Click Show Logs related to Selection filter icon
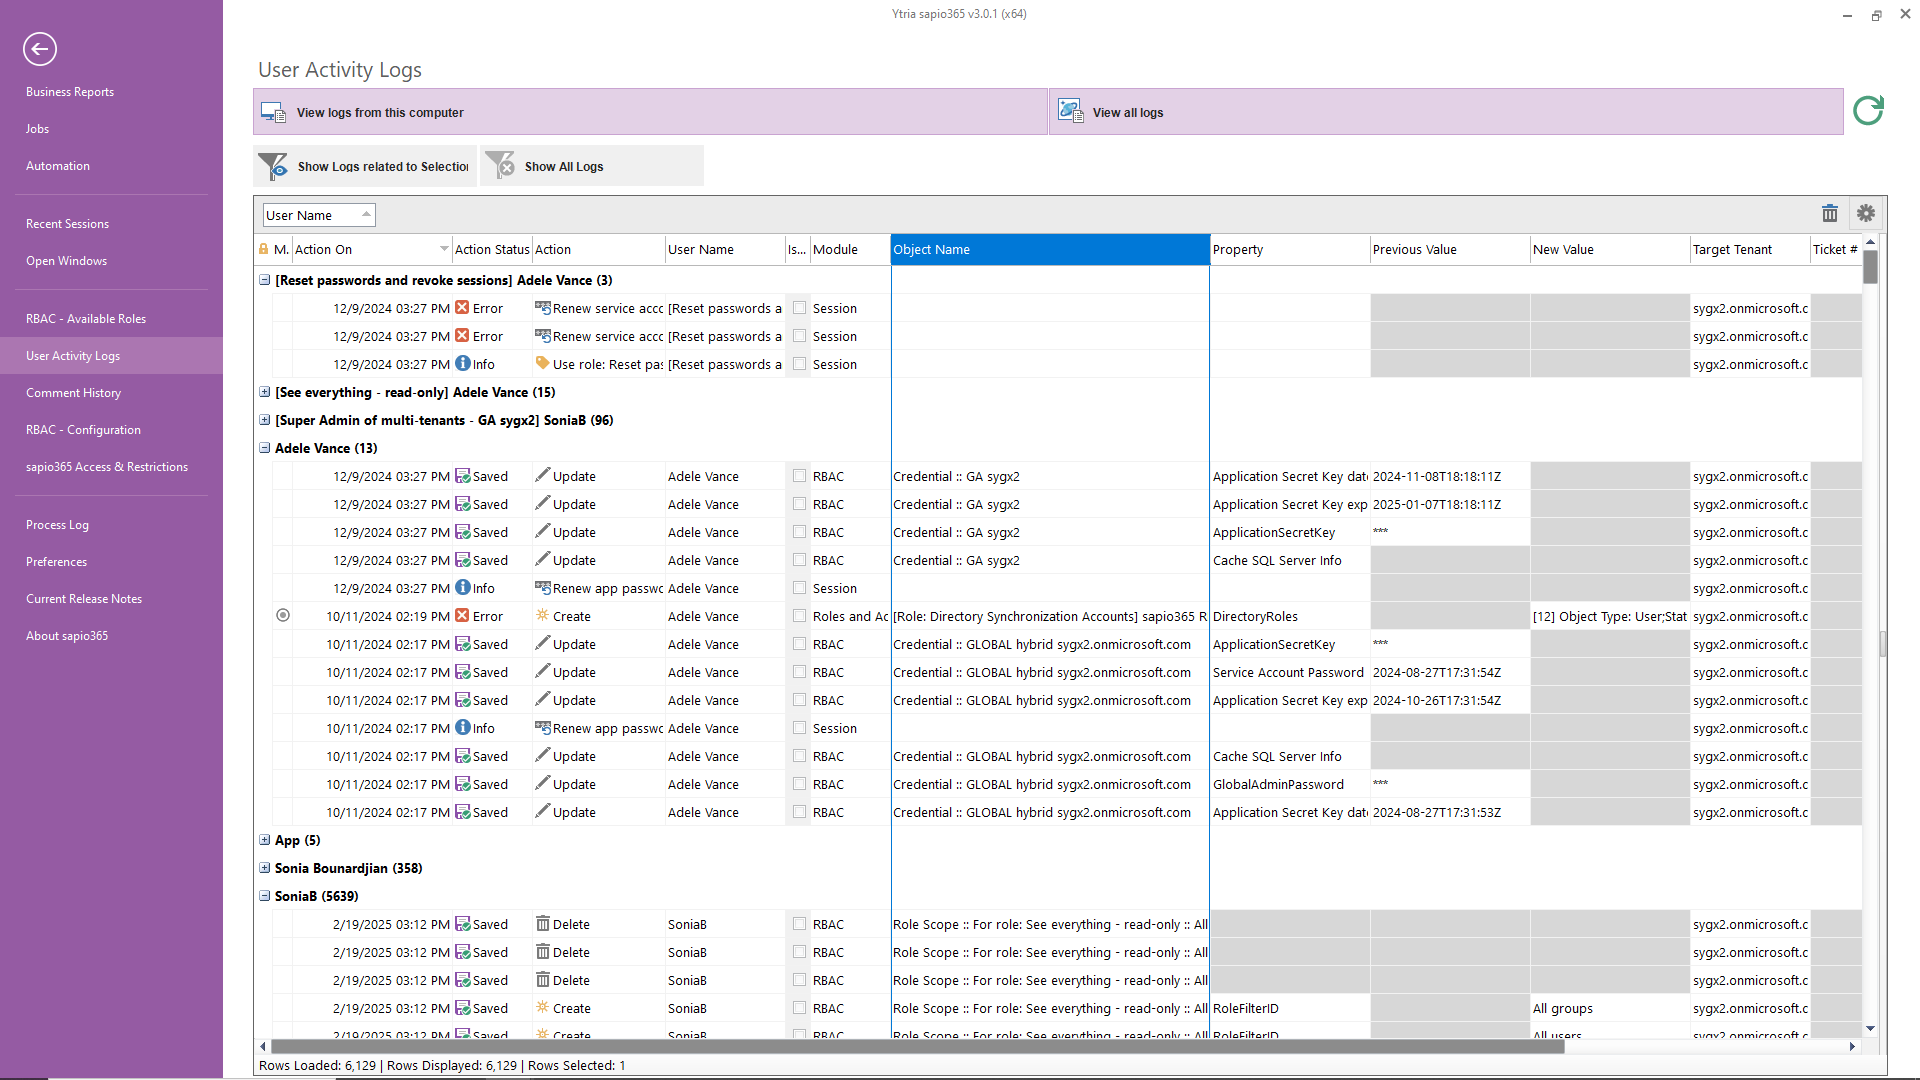1920x1080 pixels. 273,166
